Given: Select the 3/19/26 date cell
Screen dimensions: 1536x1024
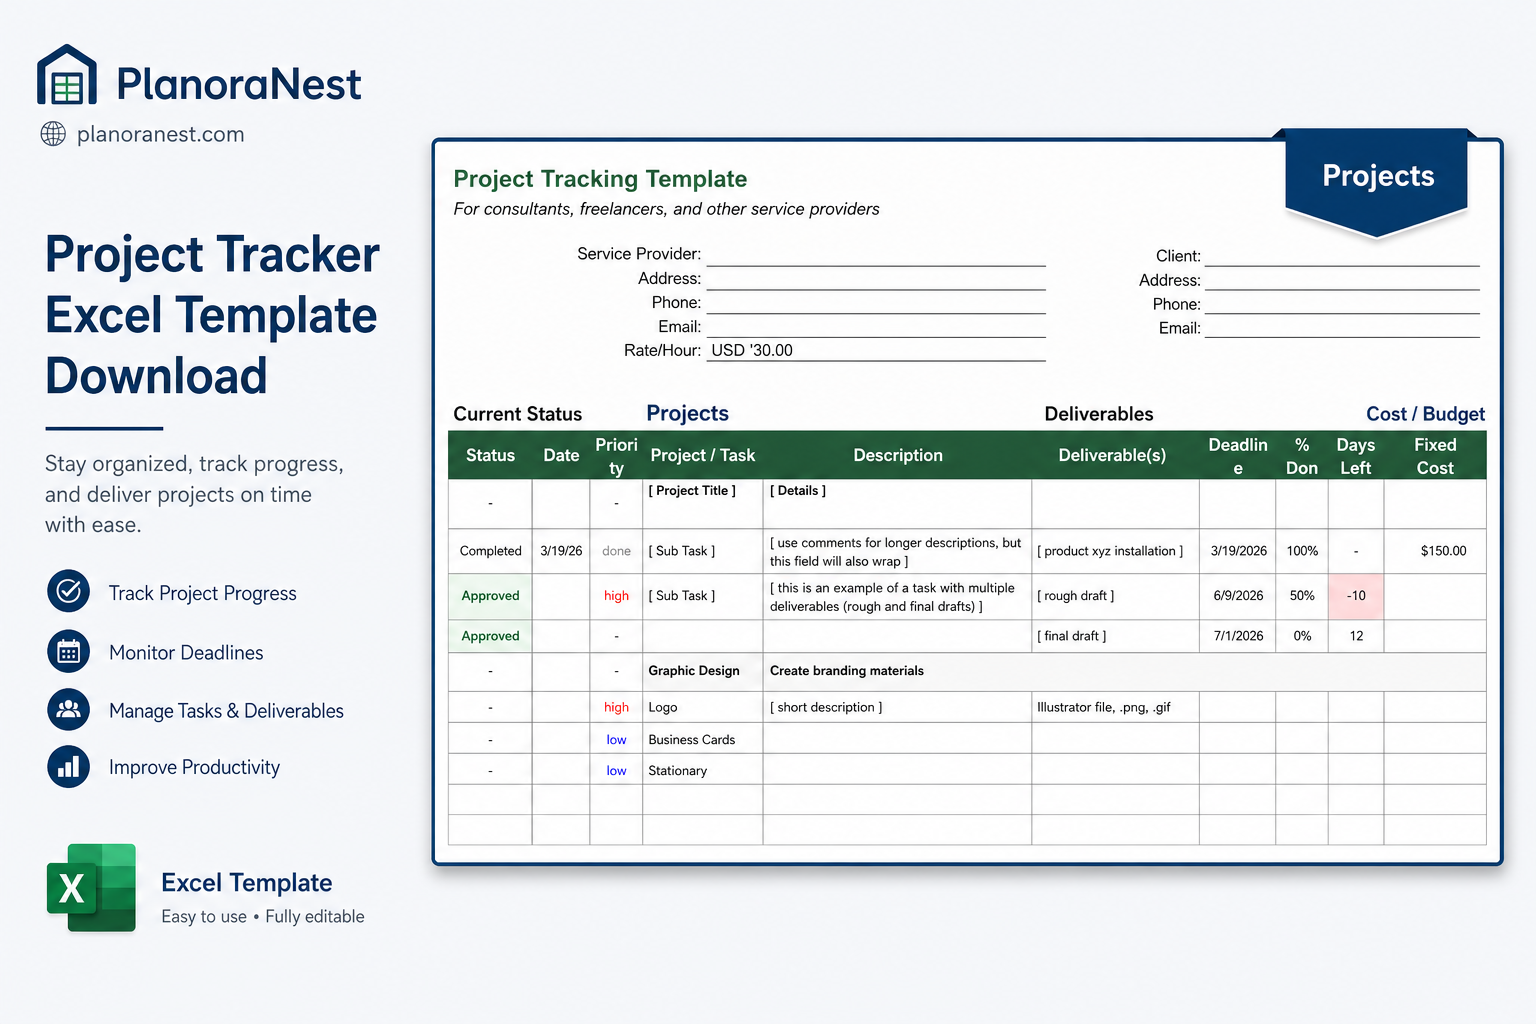Looking at the screenshot, I should [x=561, y=551].
